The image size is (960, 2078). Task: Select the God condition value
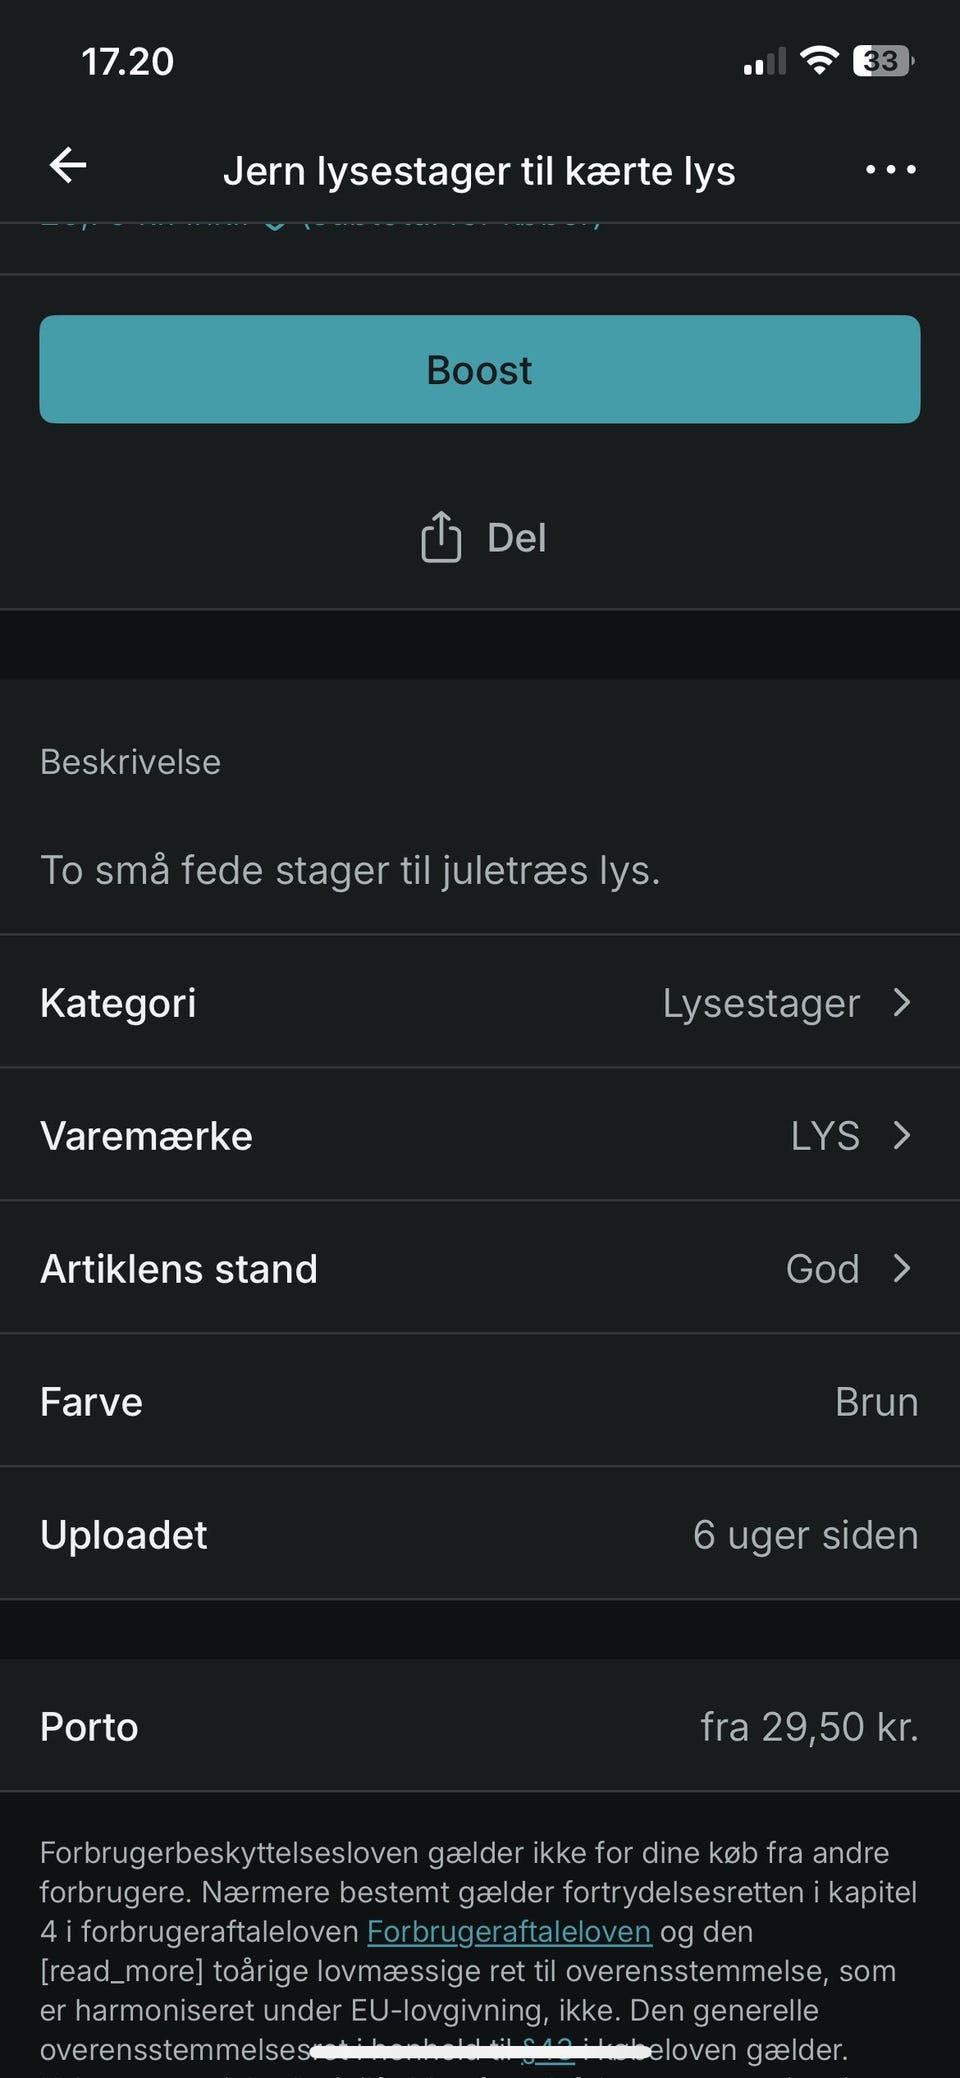point(822,1269)
